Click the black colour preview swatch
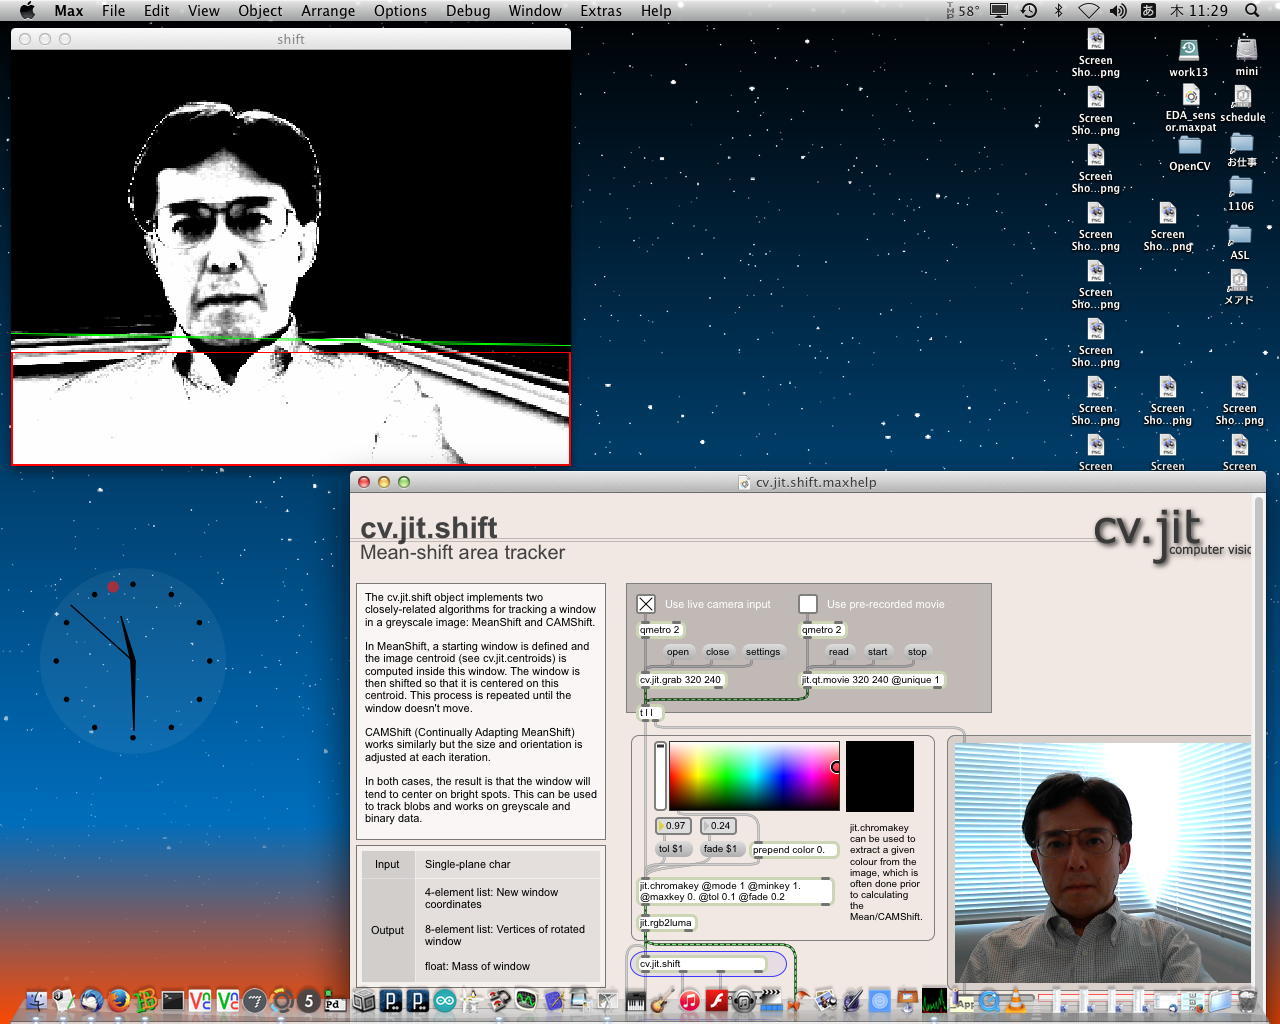Image resolution: width=1280 pixels, height=1024 pixels. pyautogui.click(x=880, y=776)
